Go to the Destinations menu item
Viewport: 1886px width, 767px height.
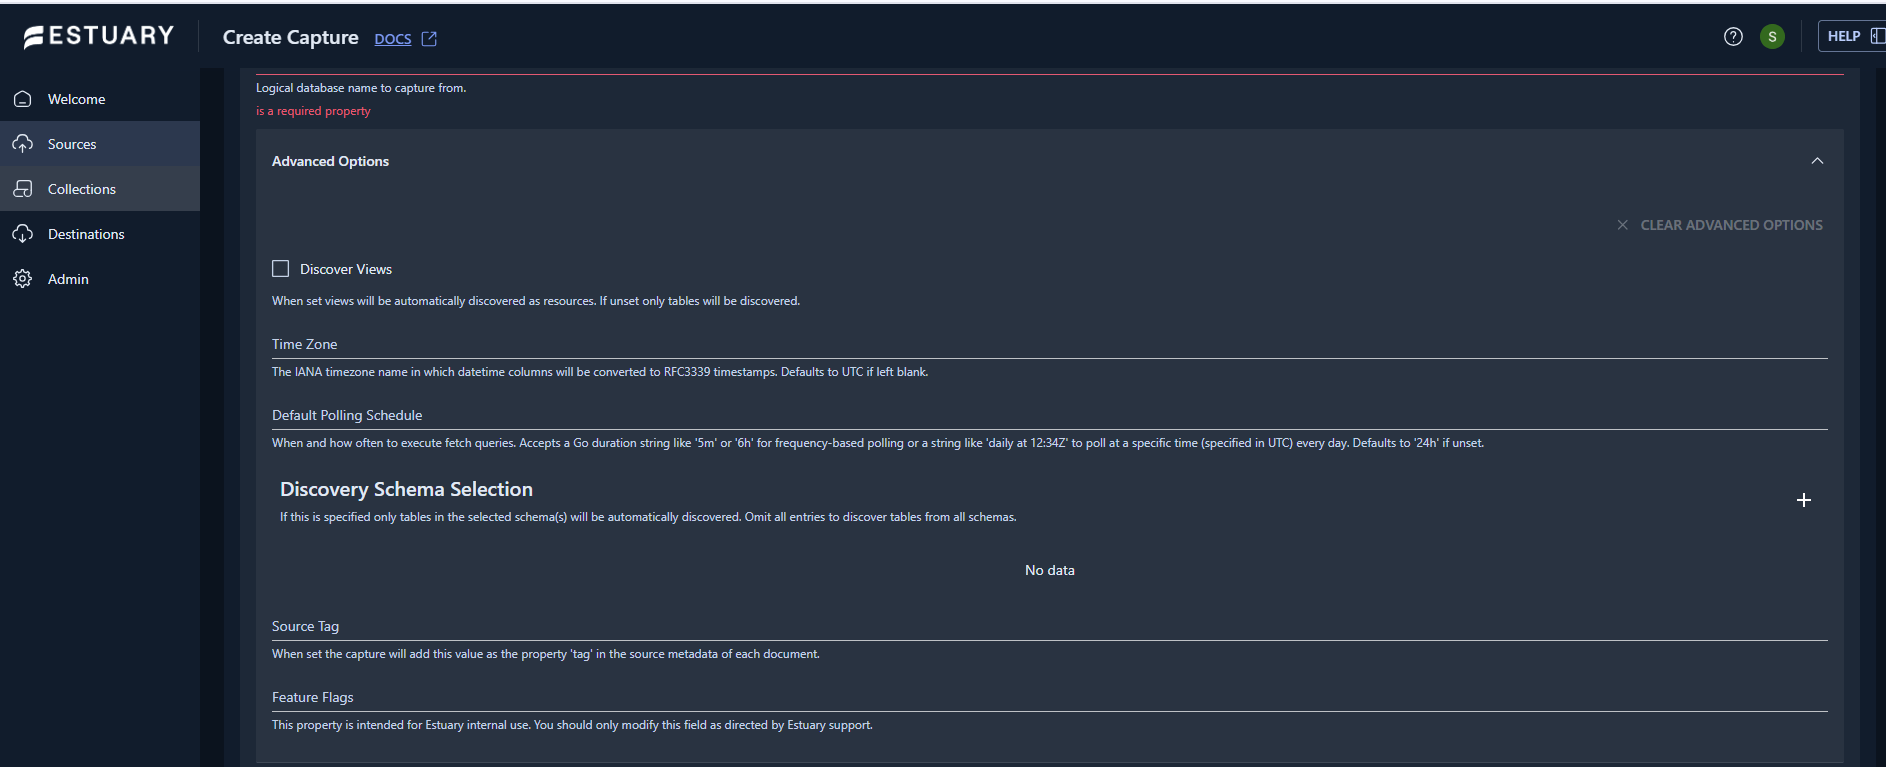86,234
